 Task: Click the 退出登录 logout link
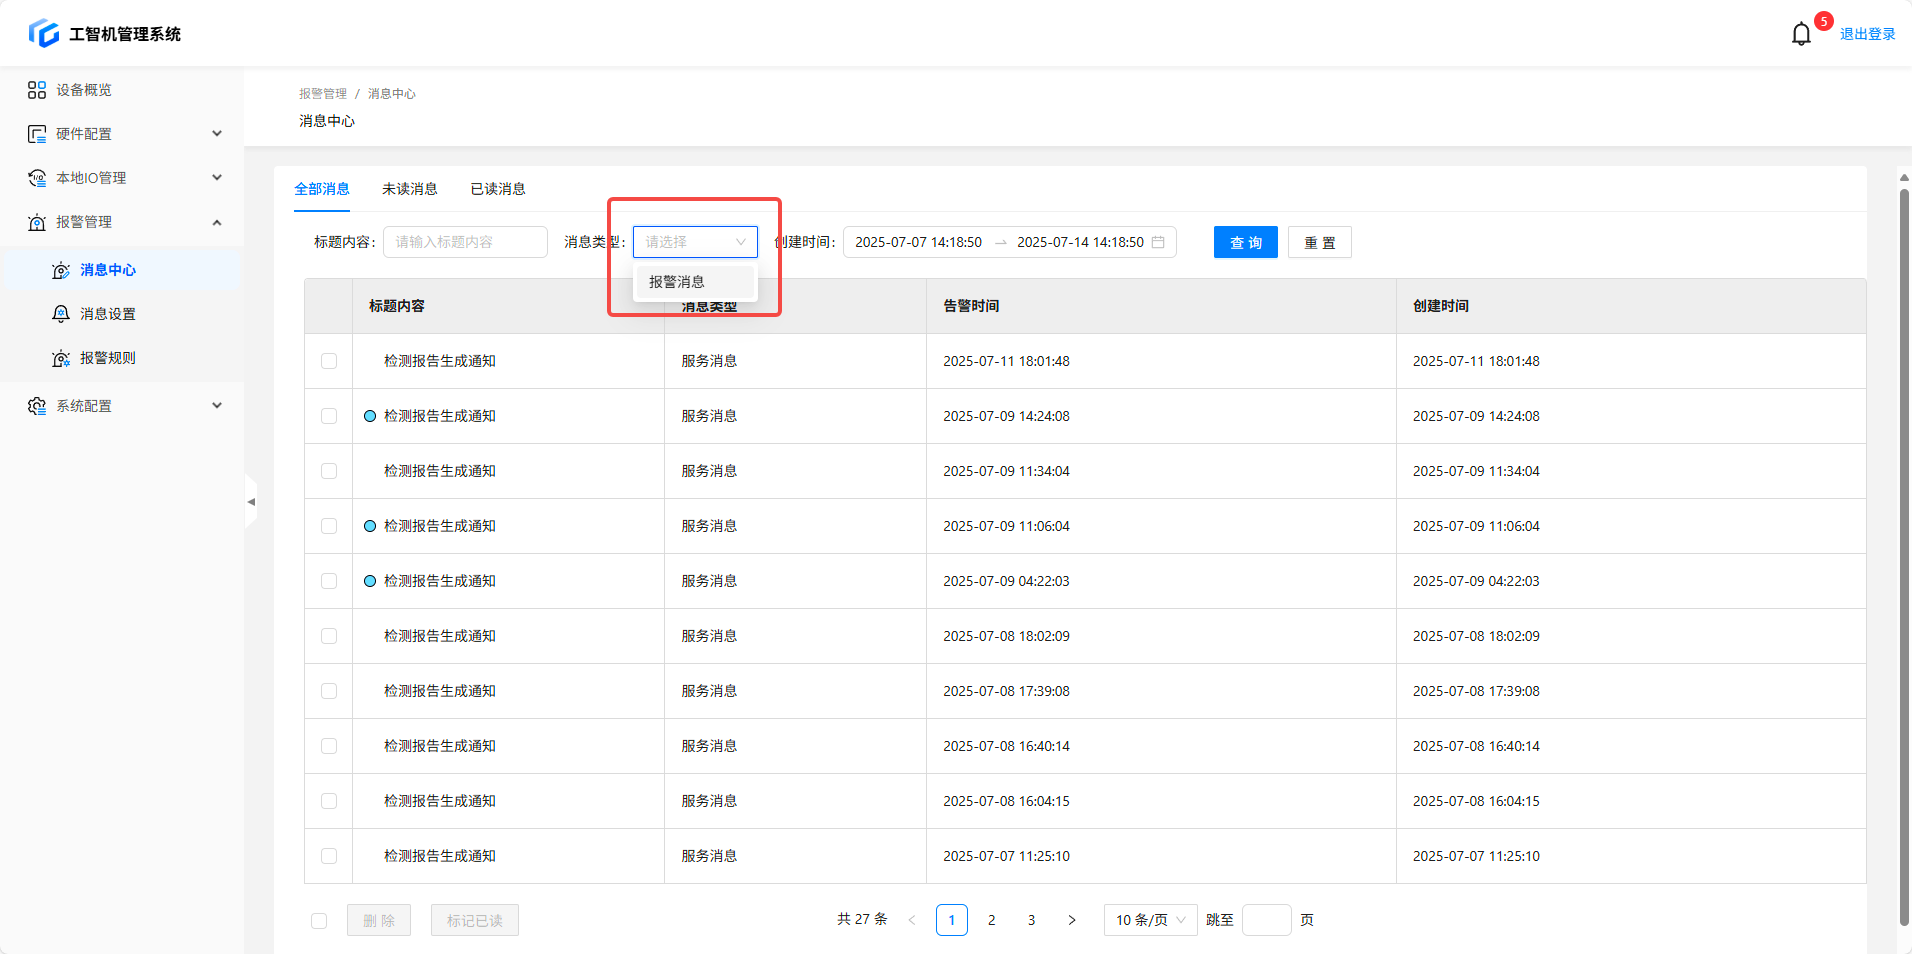(1867, 34)
